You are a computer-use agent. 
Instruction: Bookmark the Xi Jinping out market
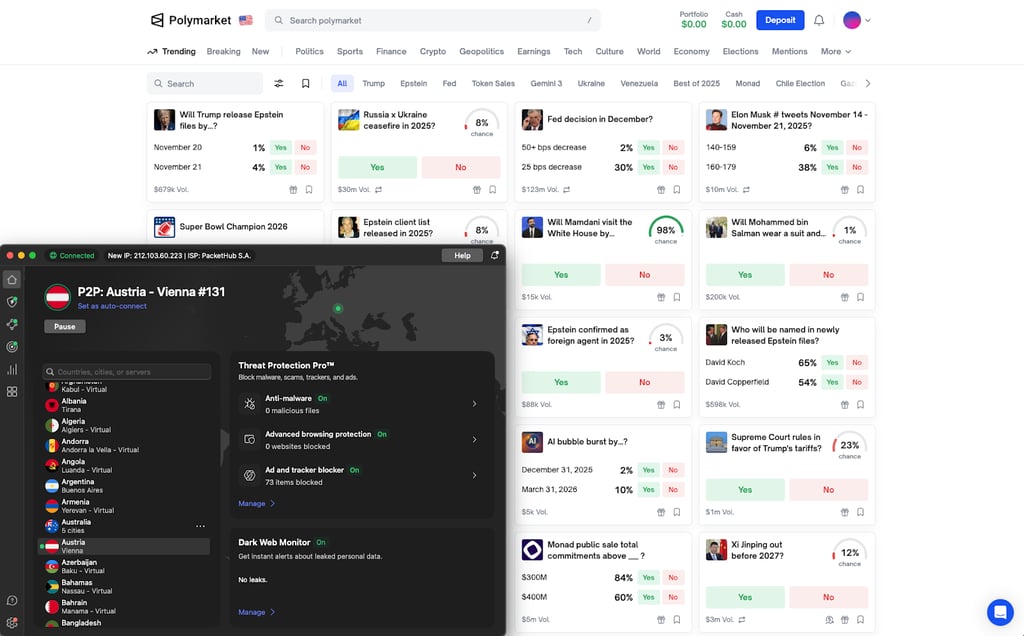pyautogui.click(x=860, y=620)
